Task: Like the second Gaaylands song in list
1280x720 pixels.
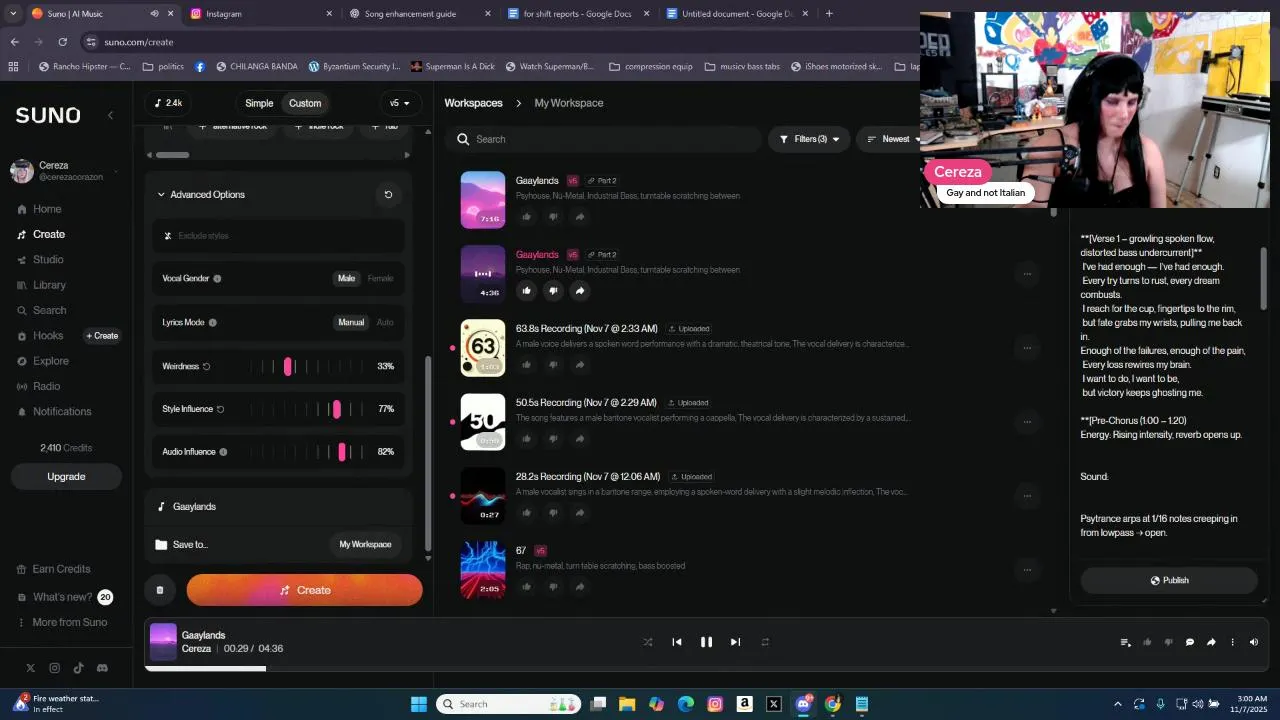Action: click(x=527, y=291)
